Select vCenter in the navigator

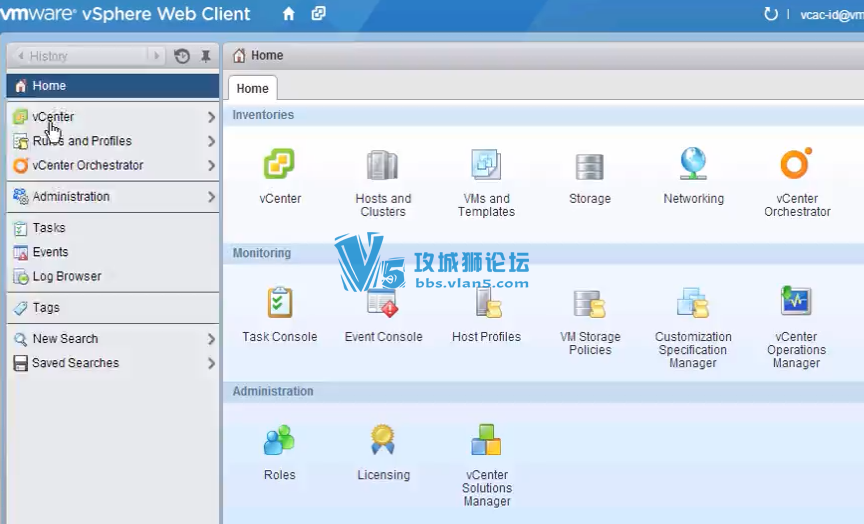click(113, 117)
